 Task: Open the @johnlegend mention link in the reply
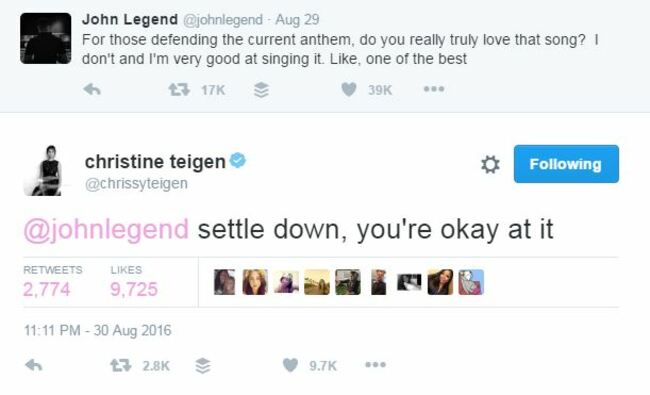tap(106, 230)
